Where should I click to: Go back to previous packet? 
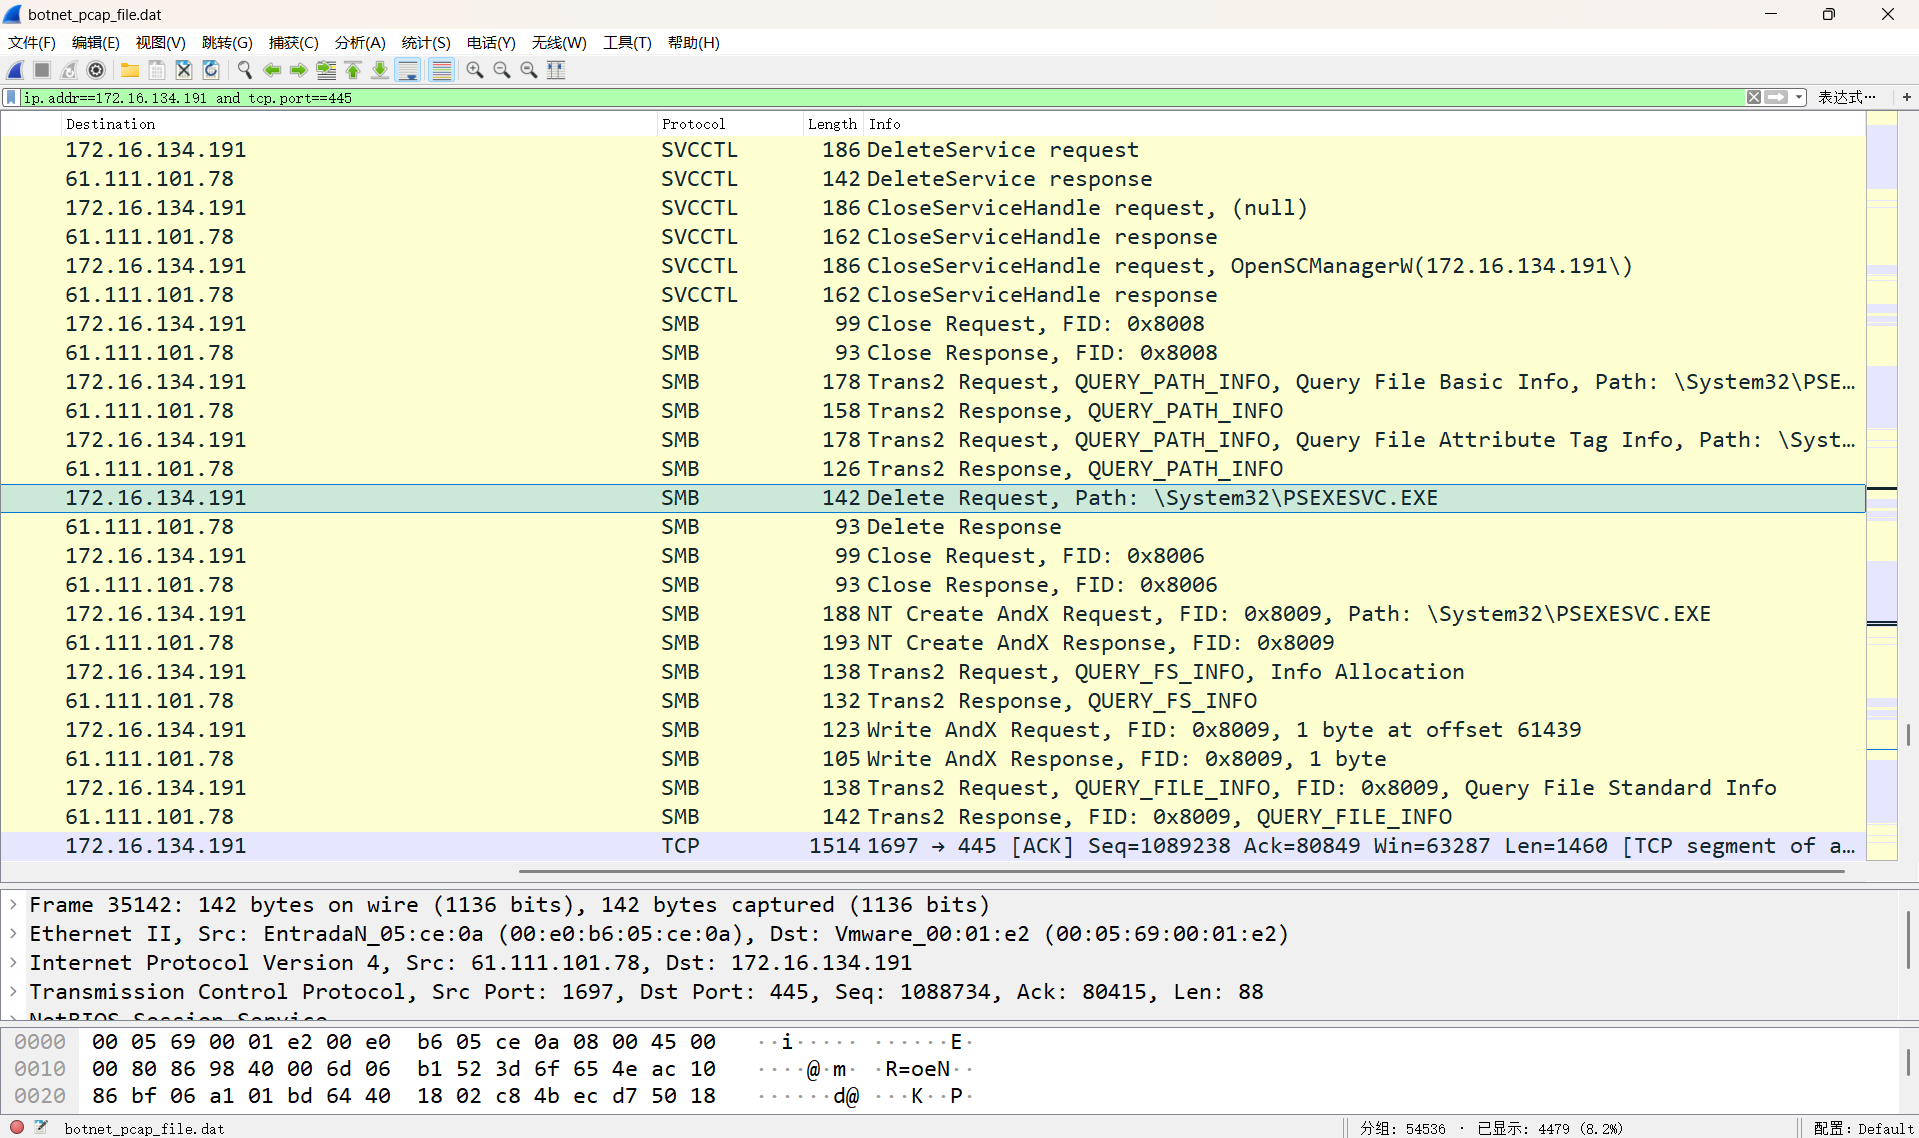pyautogui.click(x=271, y=70)
